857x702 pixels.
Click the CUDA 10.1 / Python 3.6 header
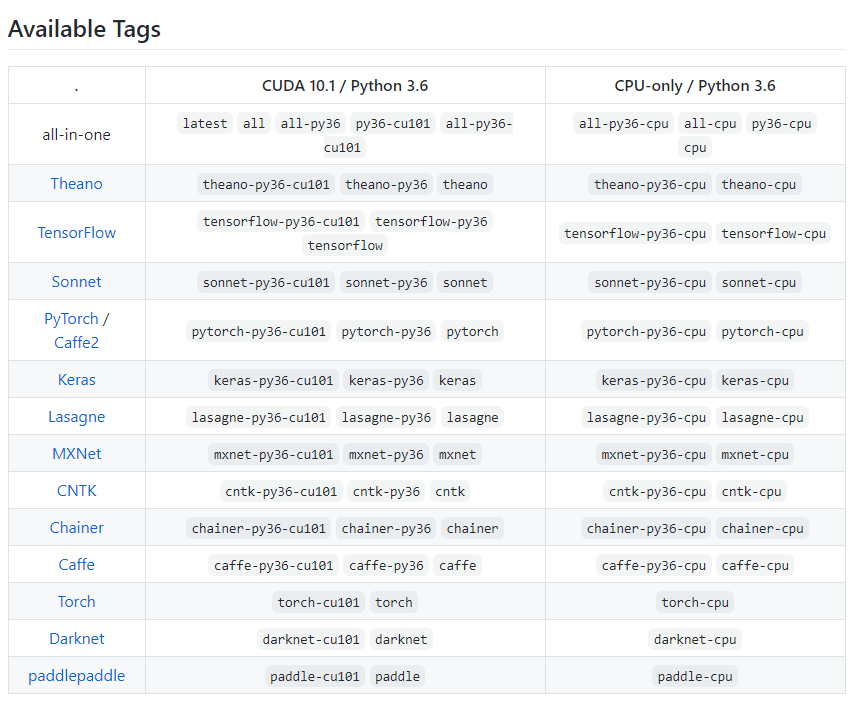(x=345, y=86)
